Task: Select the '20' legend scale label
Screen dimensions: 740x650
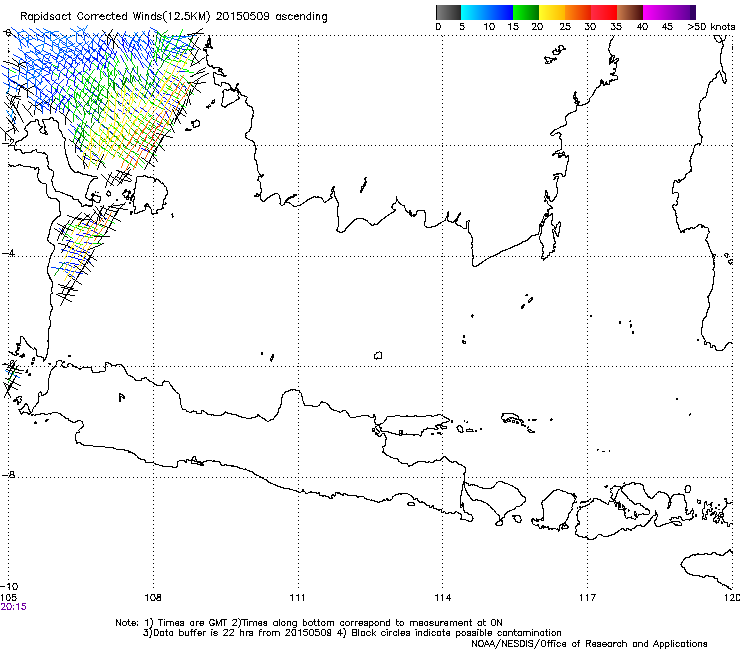Action: tap(537, 27)
